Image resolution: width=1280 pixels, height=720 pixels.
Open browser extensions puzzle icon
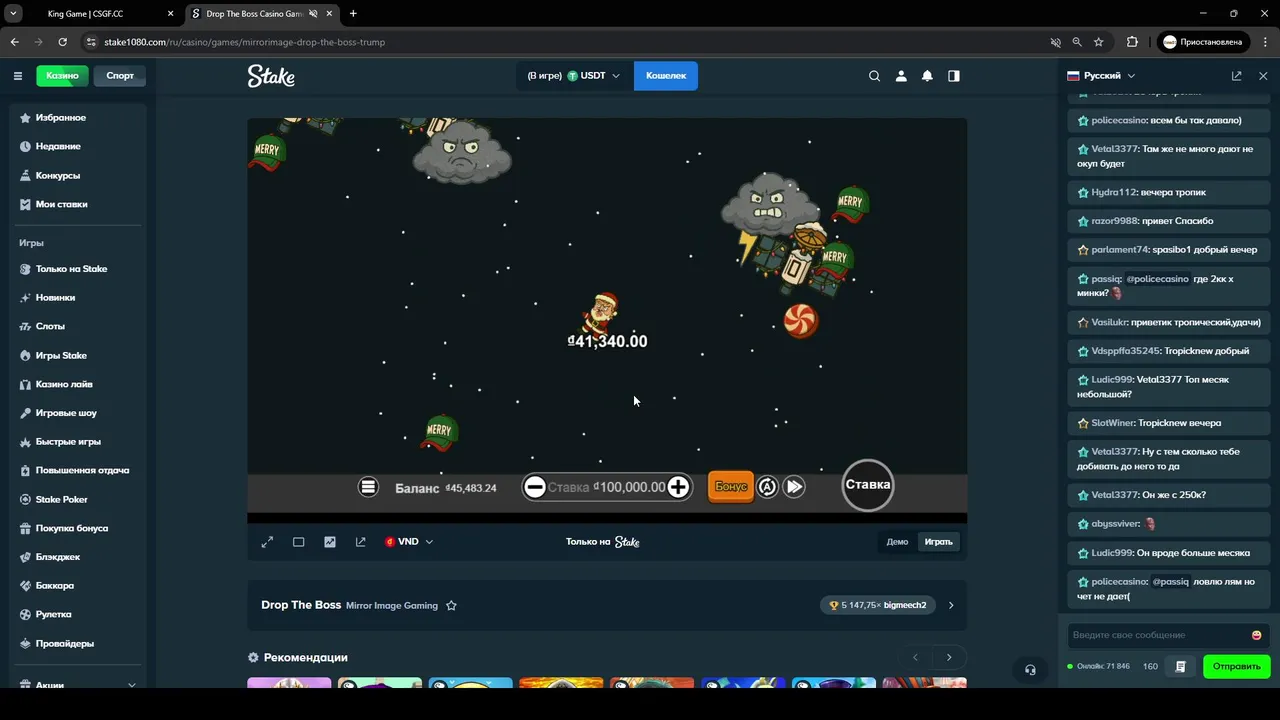[1132, 42]
